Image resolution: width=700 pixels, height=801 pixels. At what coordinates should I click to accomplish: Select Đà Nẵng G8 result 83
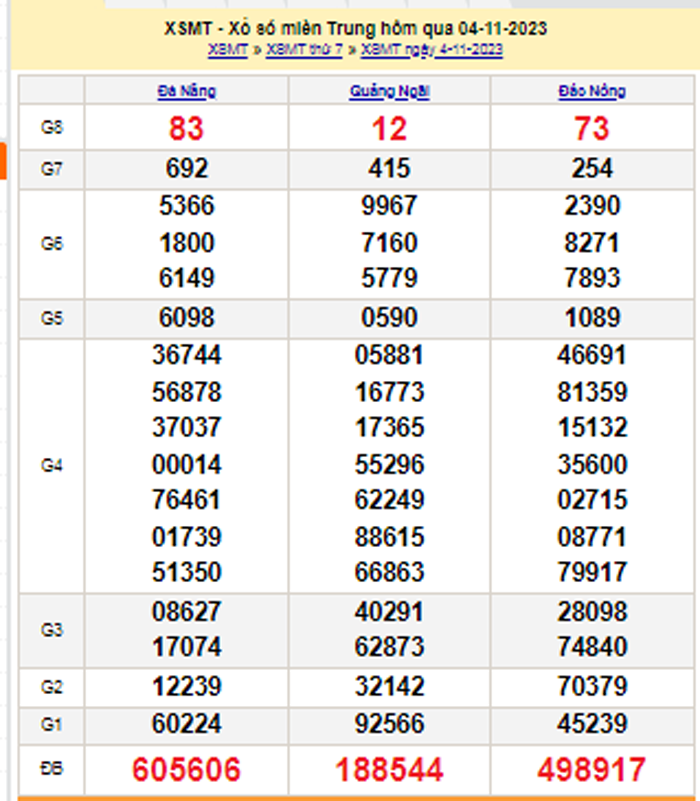pyautogui.click(x=186, y=128)
